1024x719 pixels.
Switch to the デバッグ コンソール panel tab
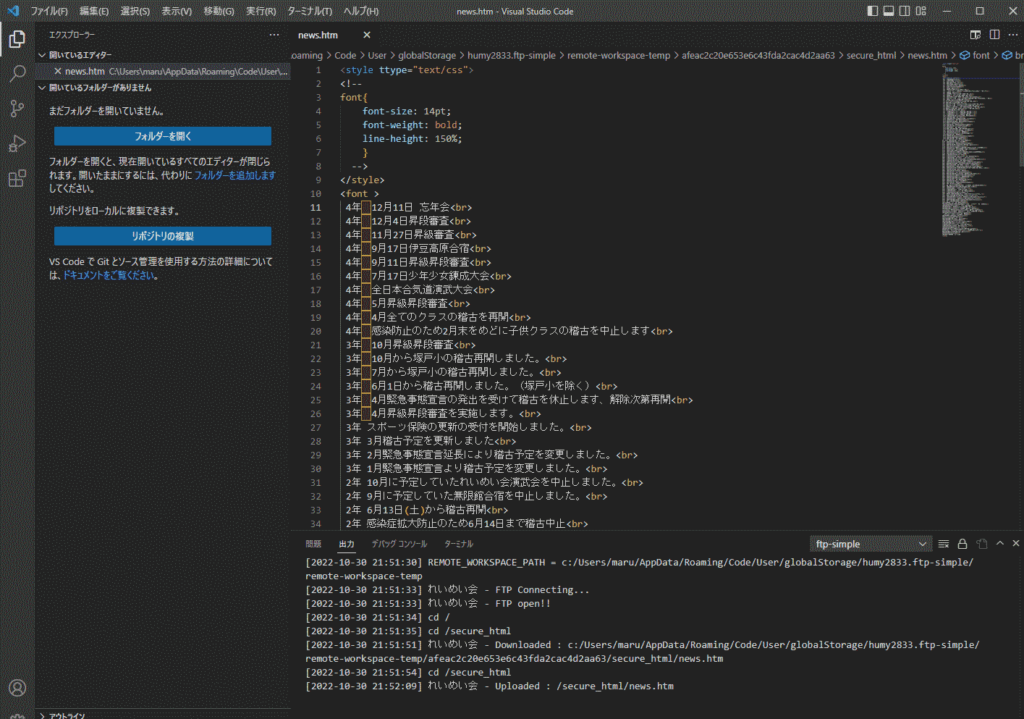click(398, 544)
